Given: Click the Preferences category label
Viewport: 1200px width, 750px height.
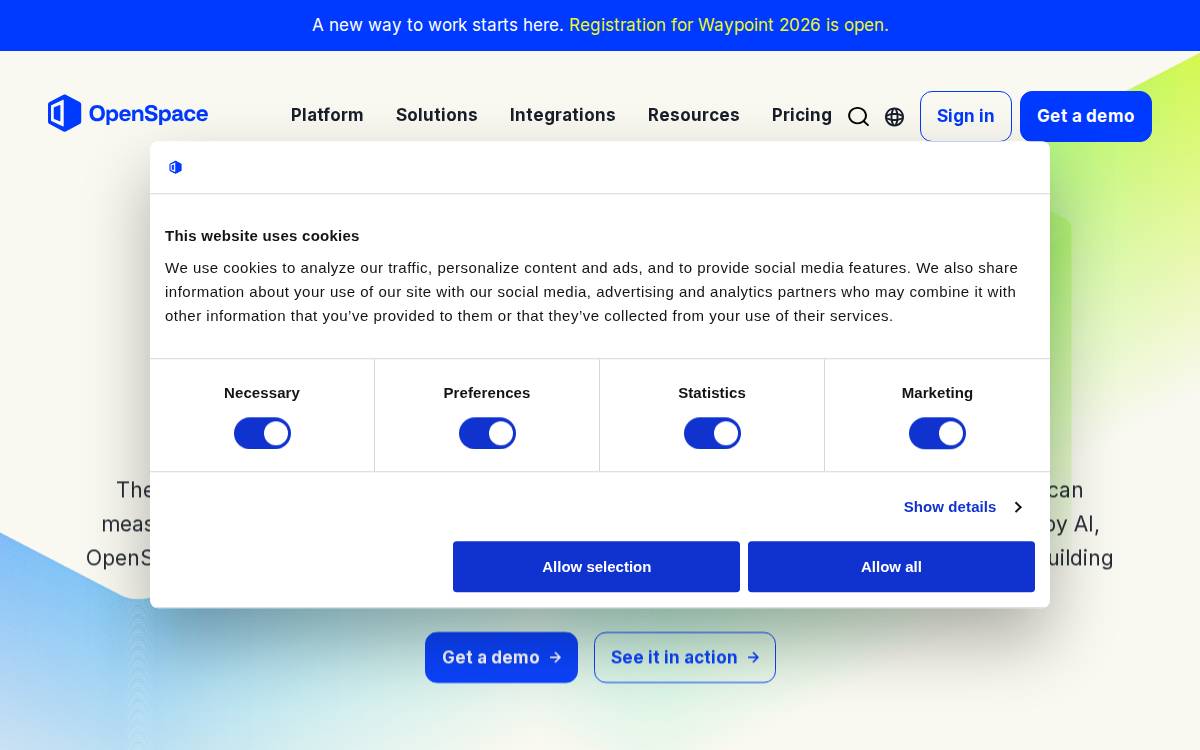Looking at the screenshot, I should coord(487,393).
